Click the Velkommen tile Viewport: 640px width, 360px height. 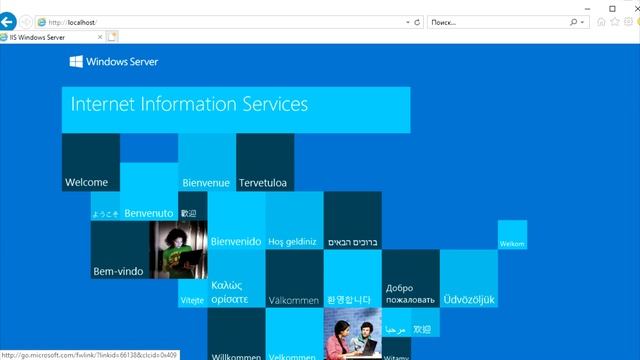tap(294, 334)
